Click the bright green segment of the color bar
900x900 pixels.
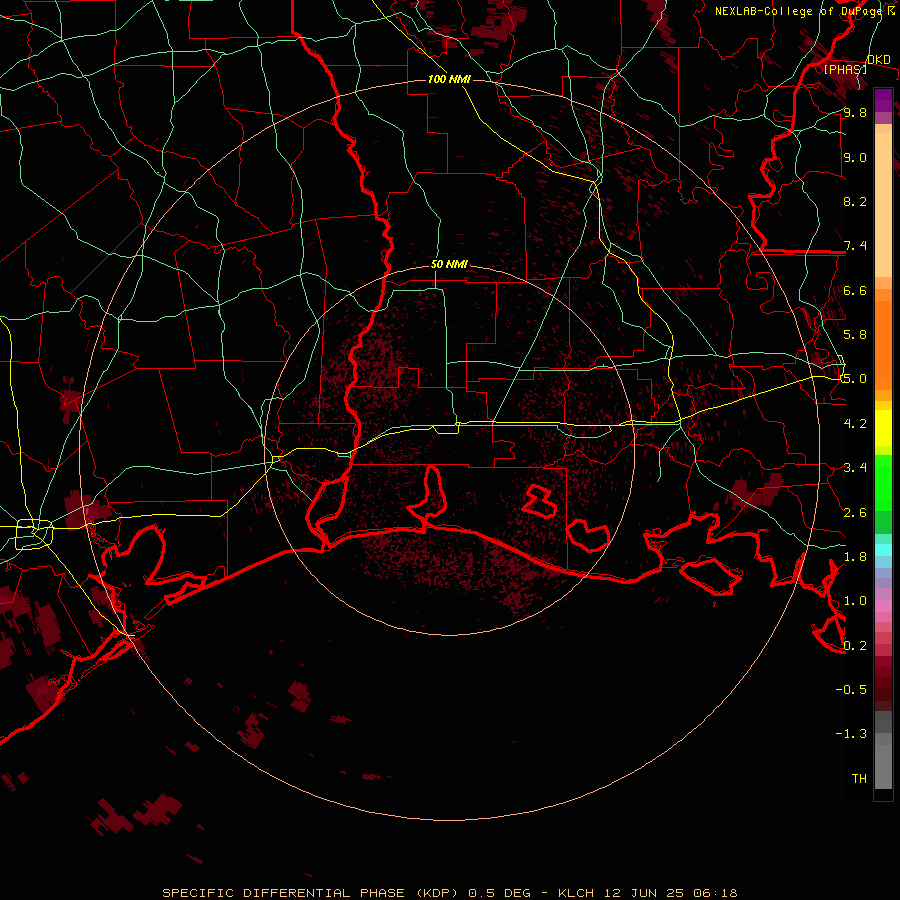click(883, 482)
